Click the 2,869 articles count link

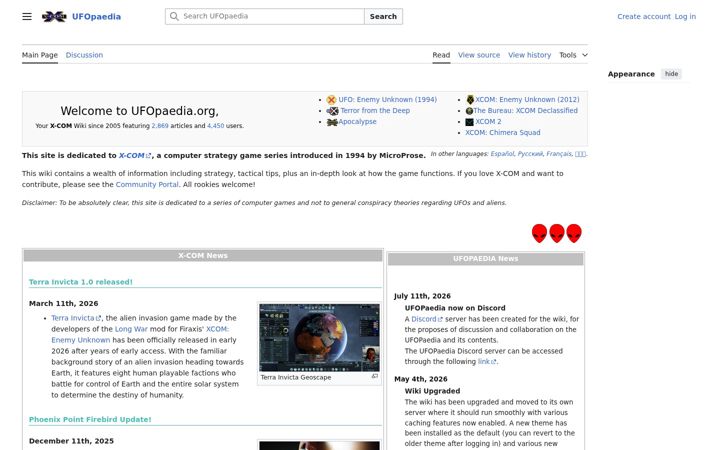[x=160, y=126]
